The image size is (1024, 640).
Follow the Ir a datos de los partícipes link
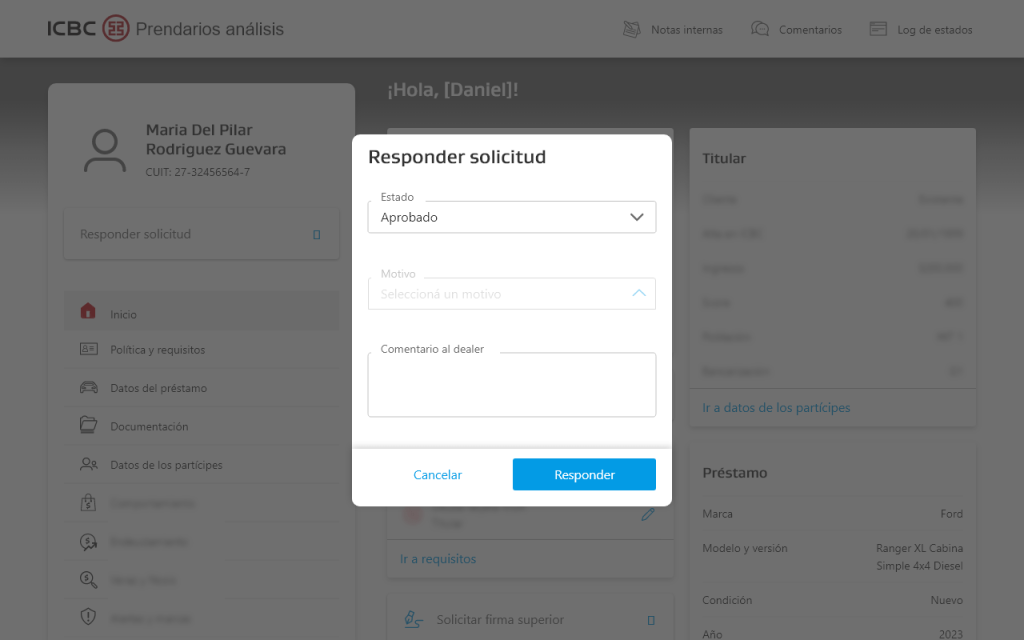click(776, 408)
